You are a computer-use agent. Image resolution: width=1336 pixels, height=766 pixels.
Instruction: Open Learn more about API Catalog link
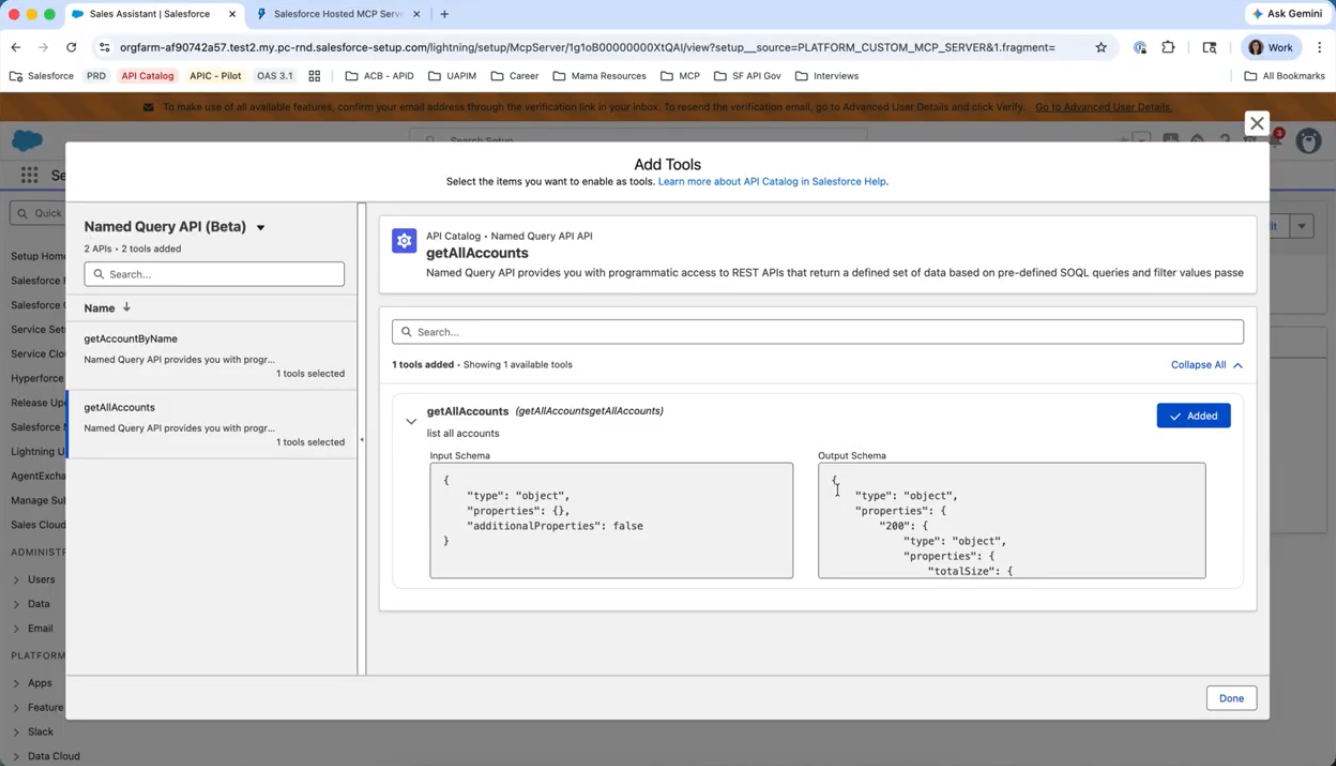coord(772,182)
